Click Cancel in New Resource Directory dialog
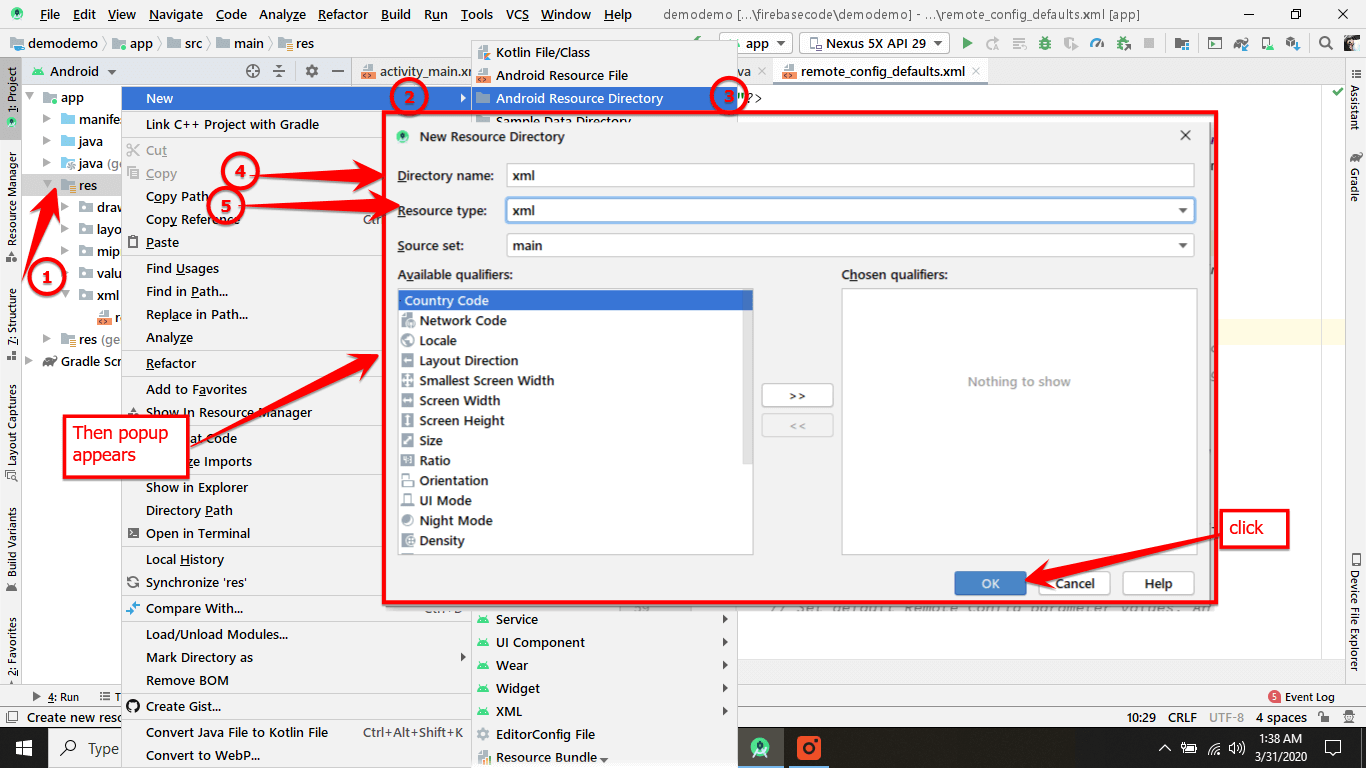 (x=1075, y=583)
